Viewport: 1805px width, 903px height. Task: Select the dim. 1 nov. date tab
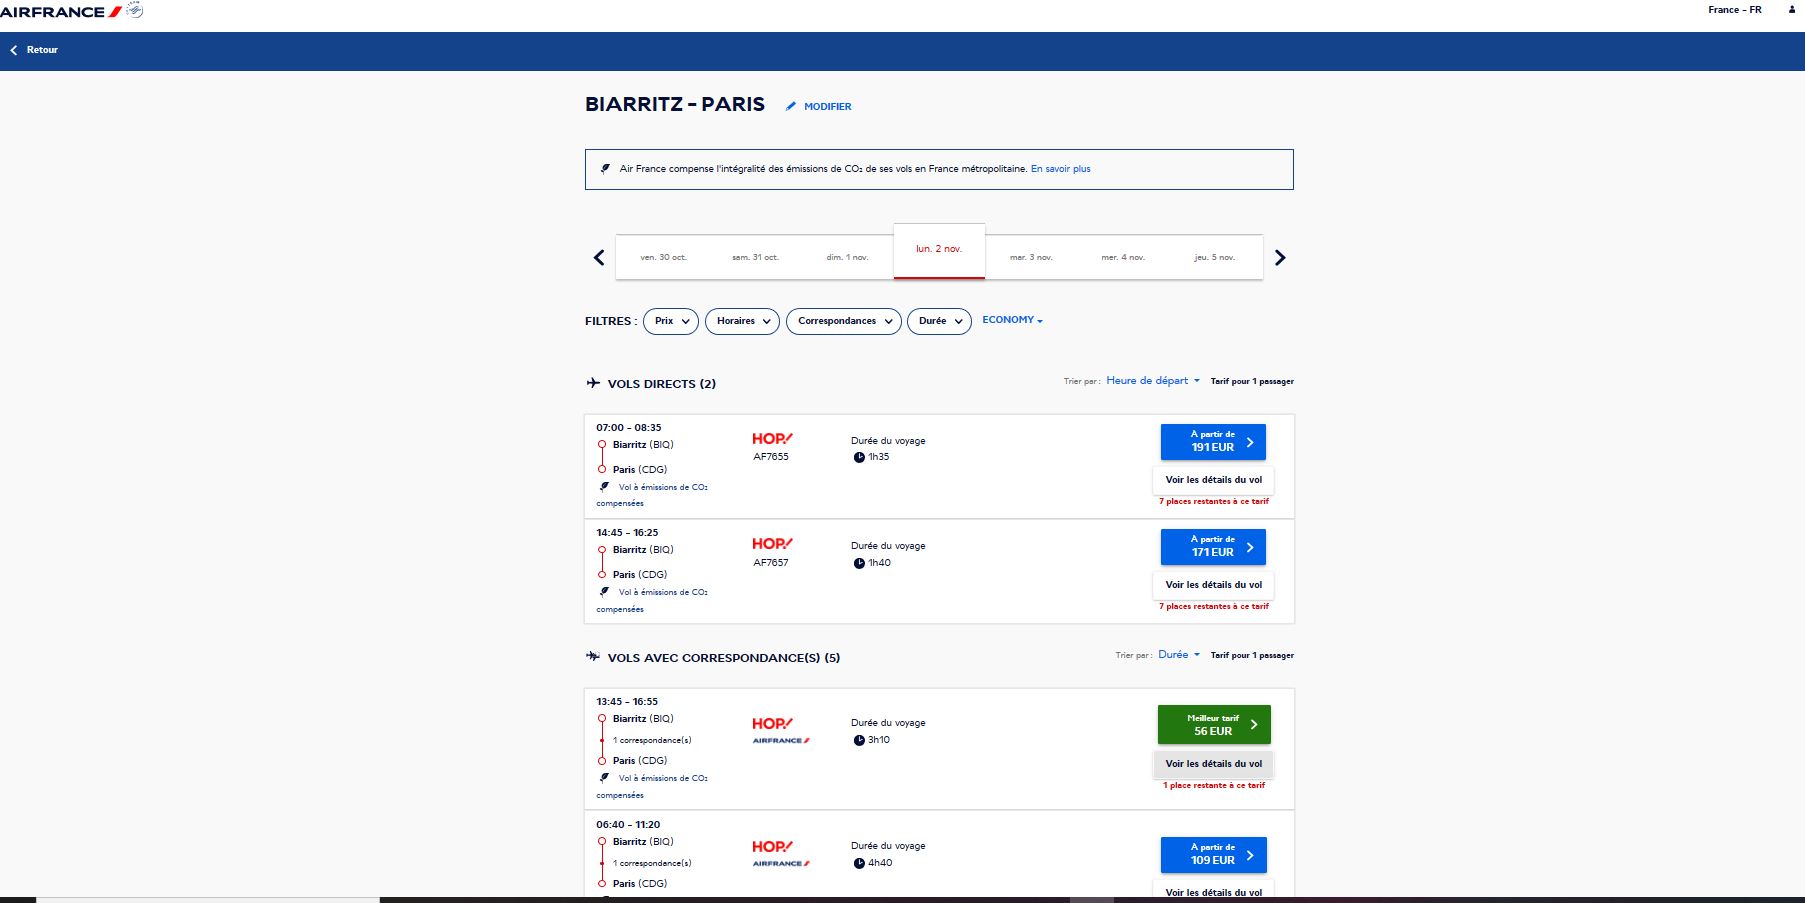tap(847, 257)
